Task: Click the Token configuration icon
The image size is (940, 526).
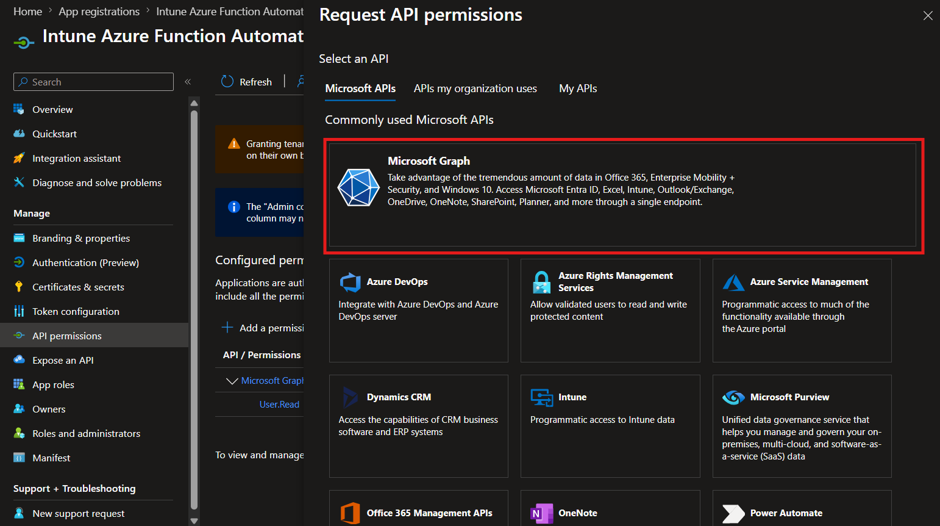Action: click(x=19, y=311)
